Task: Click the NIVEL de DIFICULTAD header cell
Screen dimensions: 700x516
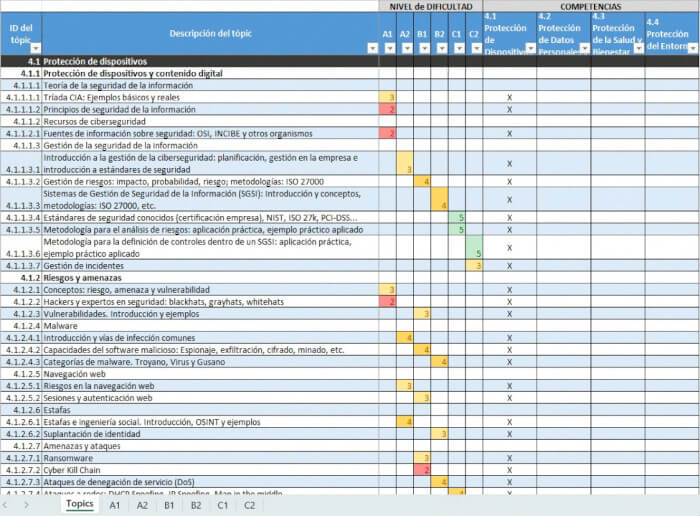Action: pos(430,6)
